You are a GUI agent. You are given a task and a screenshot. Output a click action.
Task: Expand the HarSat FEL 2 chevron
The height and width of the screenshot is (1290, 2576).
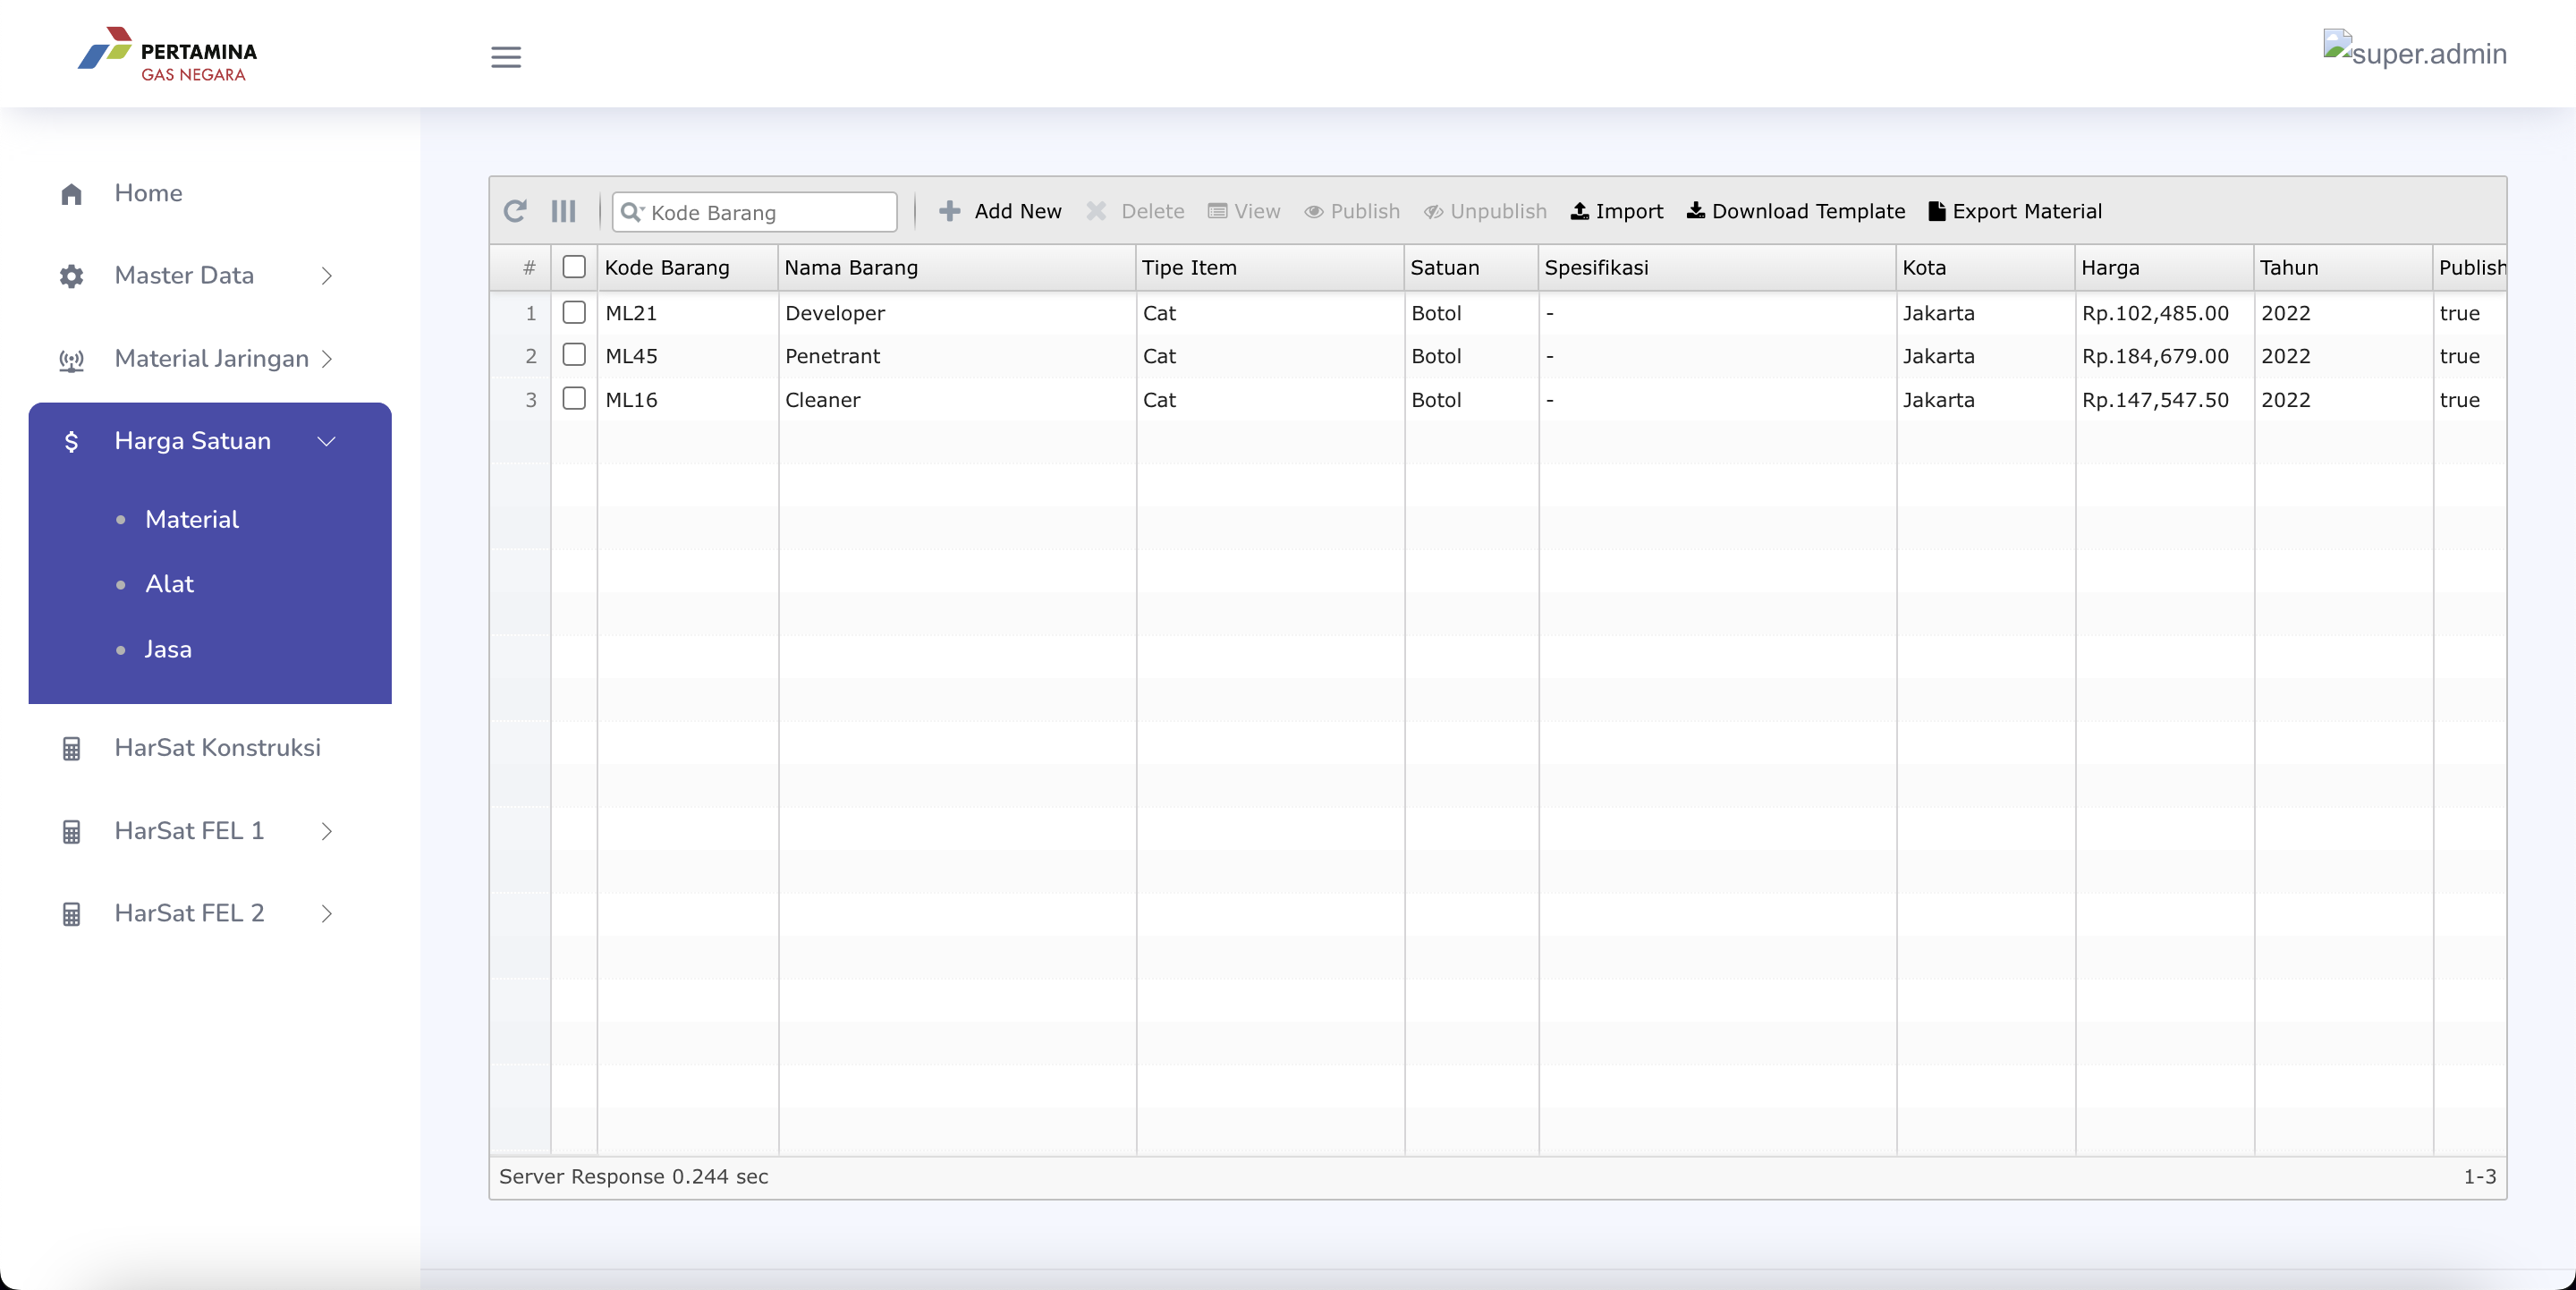point(327,914)
